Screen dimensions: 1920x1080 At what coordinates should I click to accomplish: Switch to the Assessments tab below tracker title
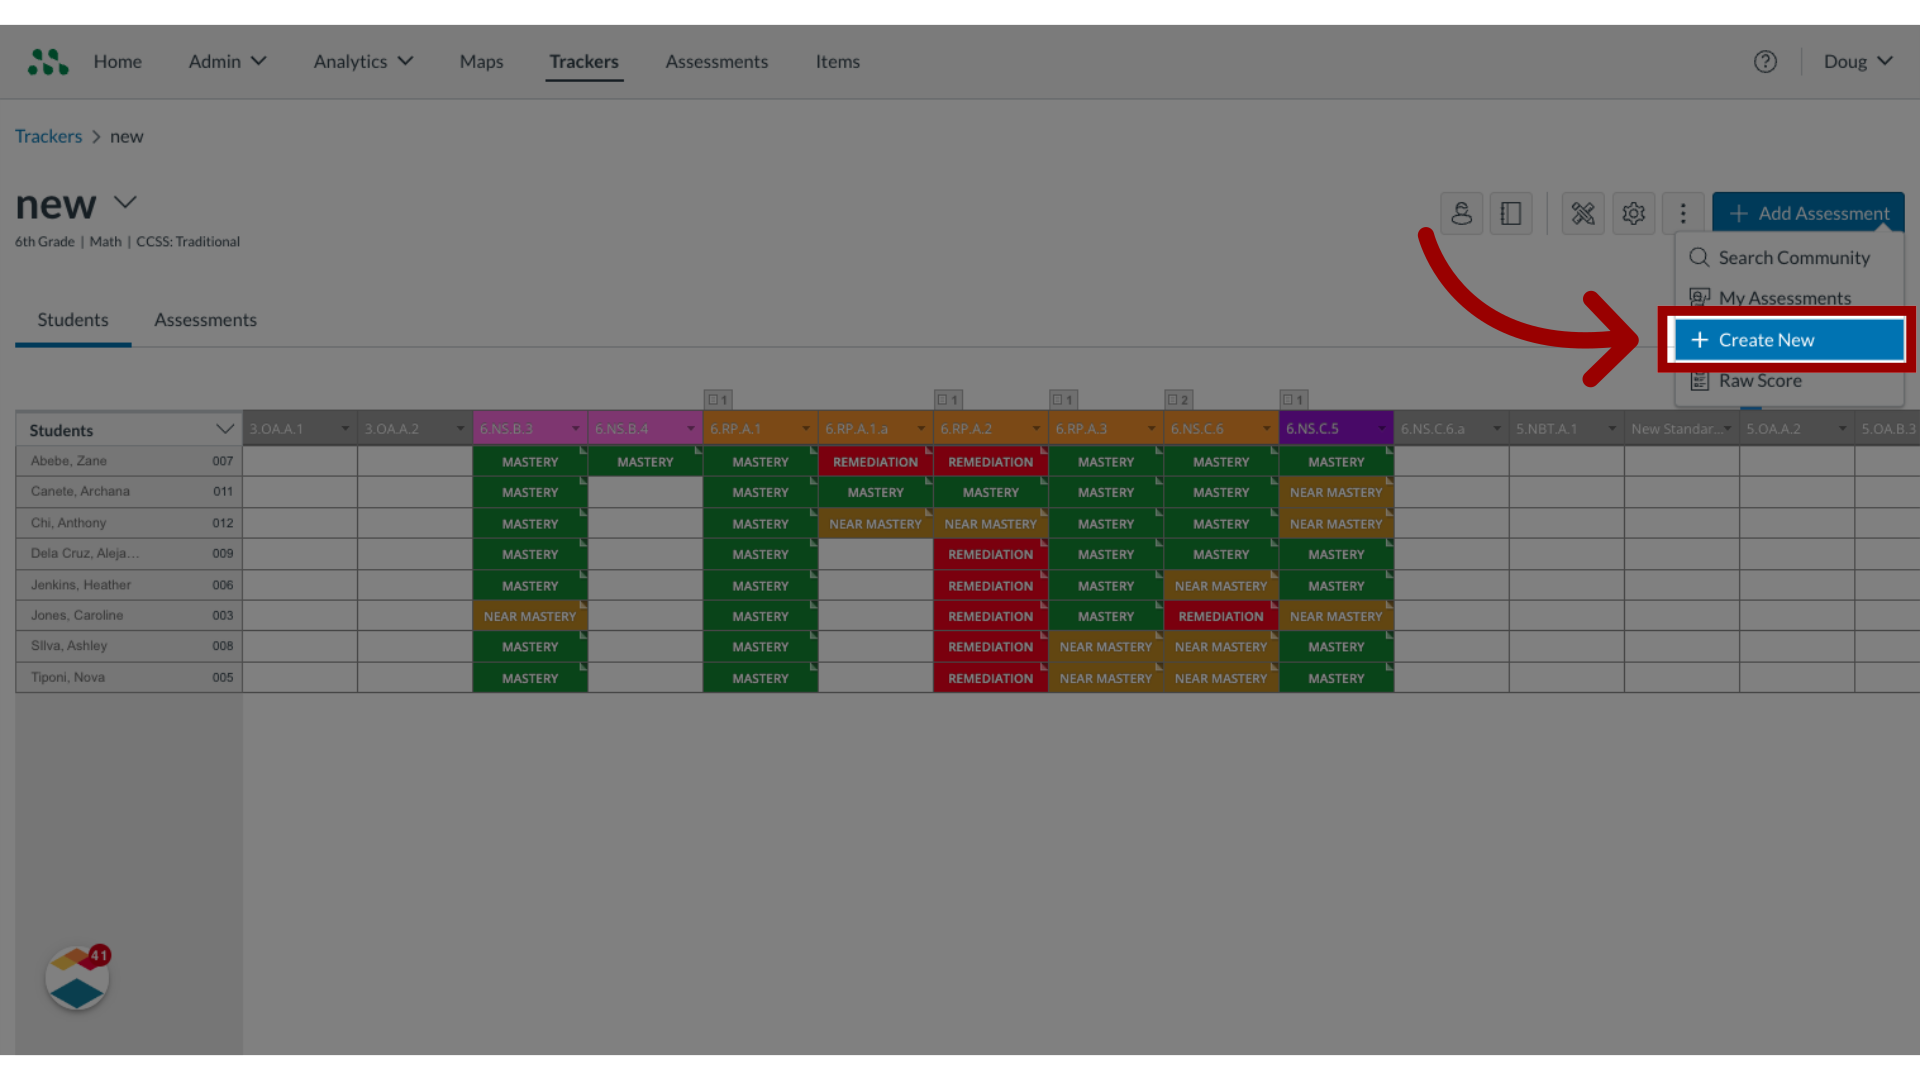205,320
